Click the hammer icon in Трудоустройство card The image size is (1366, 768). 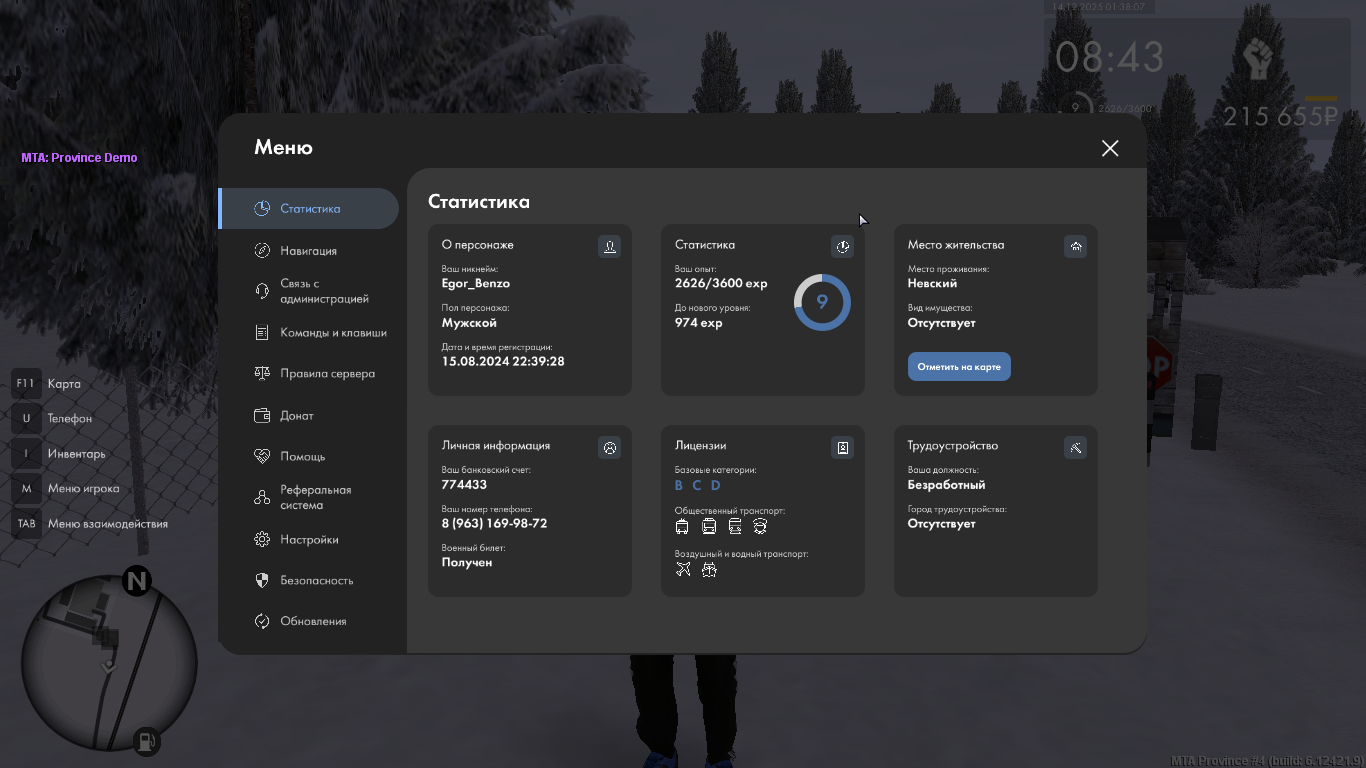pyautogui.click(x=1075, y=447)
